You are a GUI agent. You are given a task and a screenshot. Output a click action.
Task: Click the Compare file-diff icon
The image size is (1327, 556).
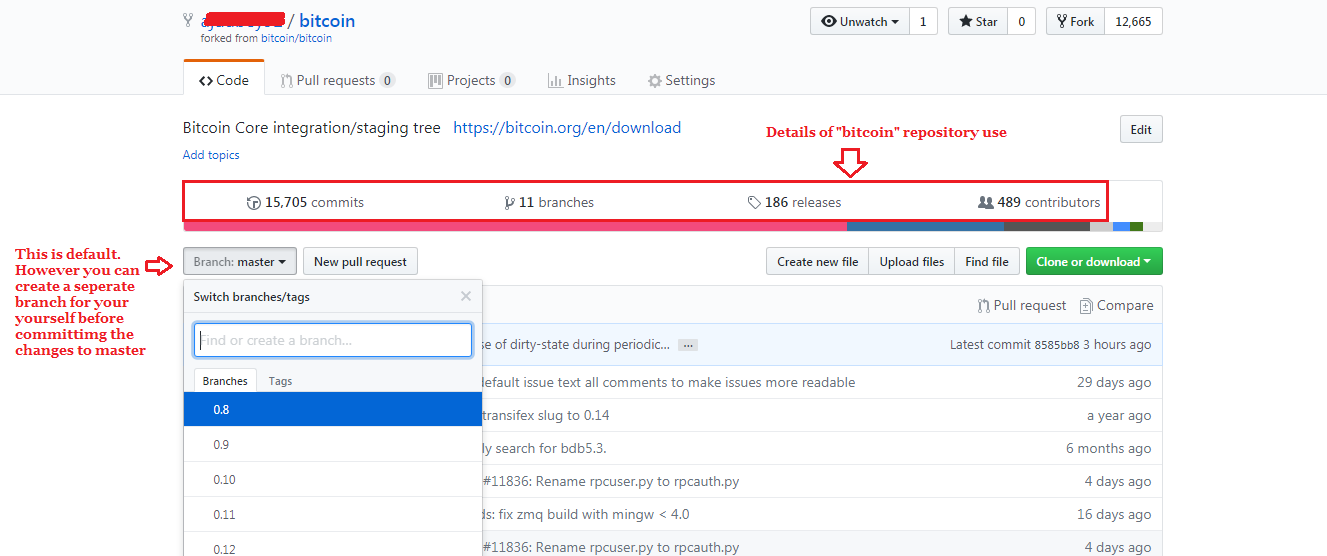coord(1086,306)
